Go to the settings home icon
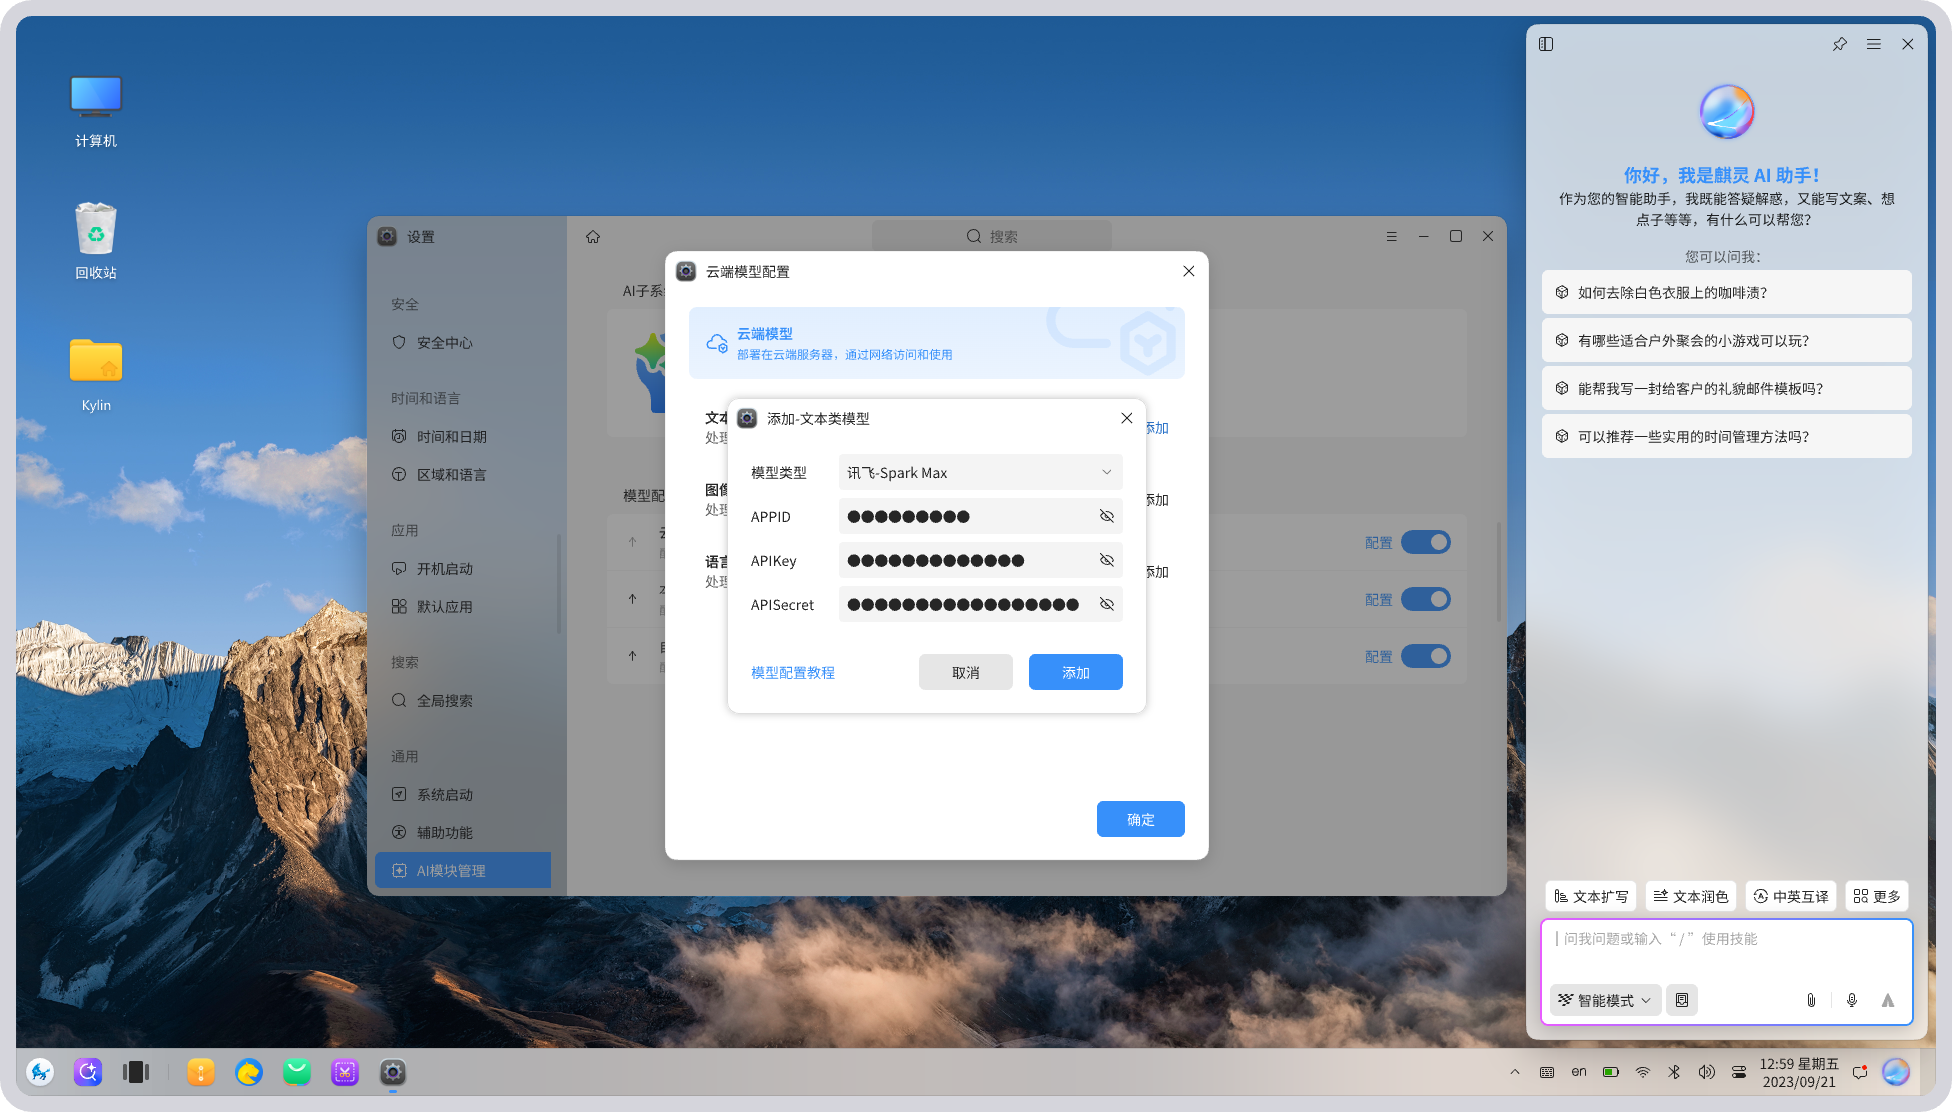The height and width of the screenshot is (1112, 1952). point(593,236)
